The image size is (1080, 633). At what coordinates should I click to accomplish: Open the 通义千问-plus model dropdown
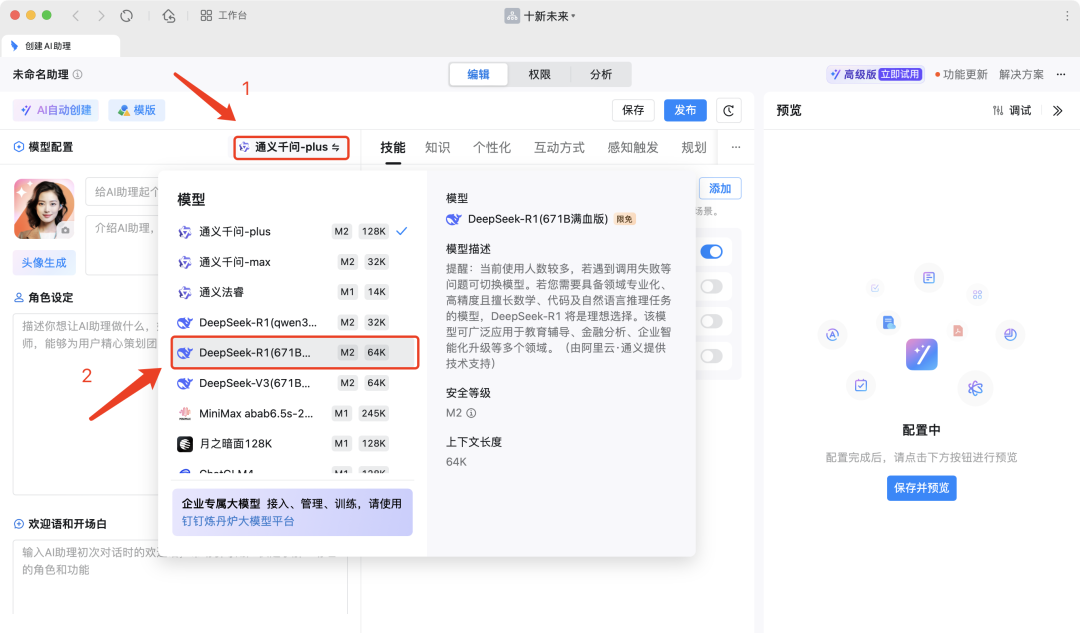291,147
